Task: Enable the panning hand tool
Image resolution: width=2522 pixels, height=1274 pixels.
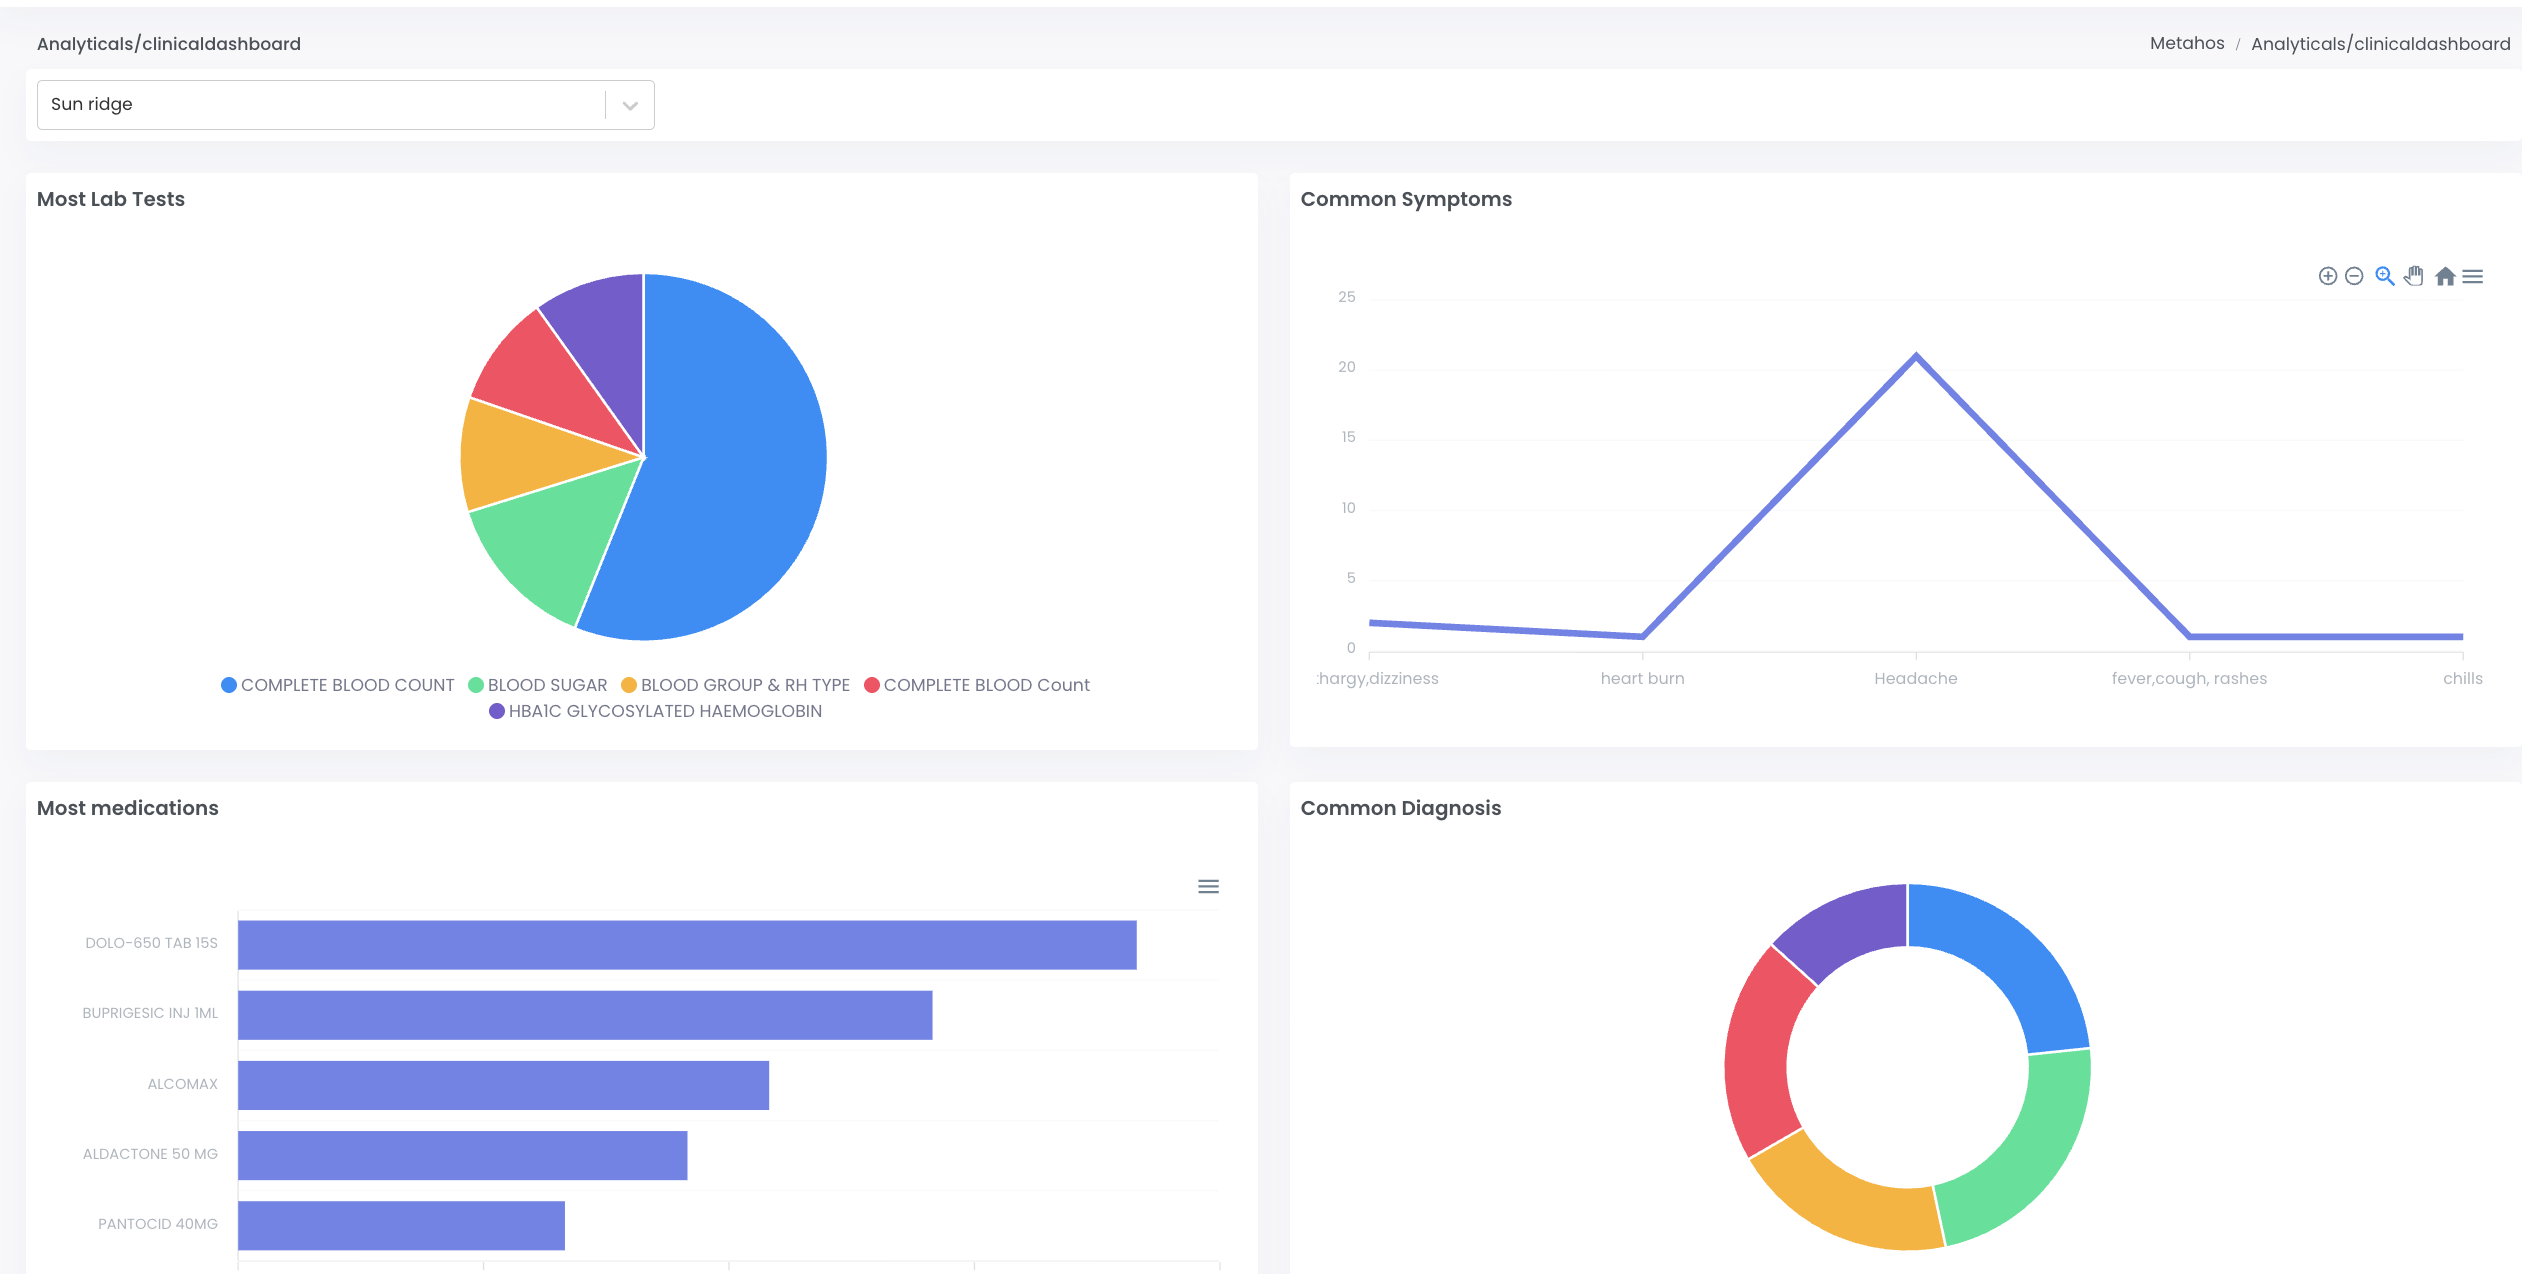Action: click(x=2414, y=276)
